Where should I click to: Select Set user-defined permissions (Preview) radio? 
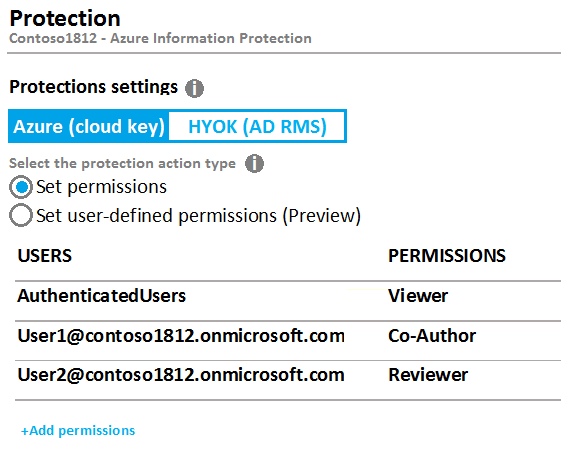pos(21,215)
